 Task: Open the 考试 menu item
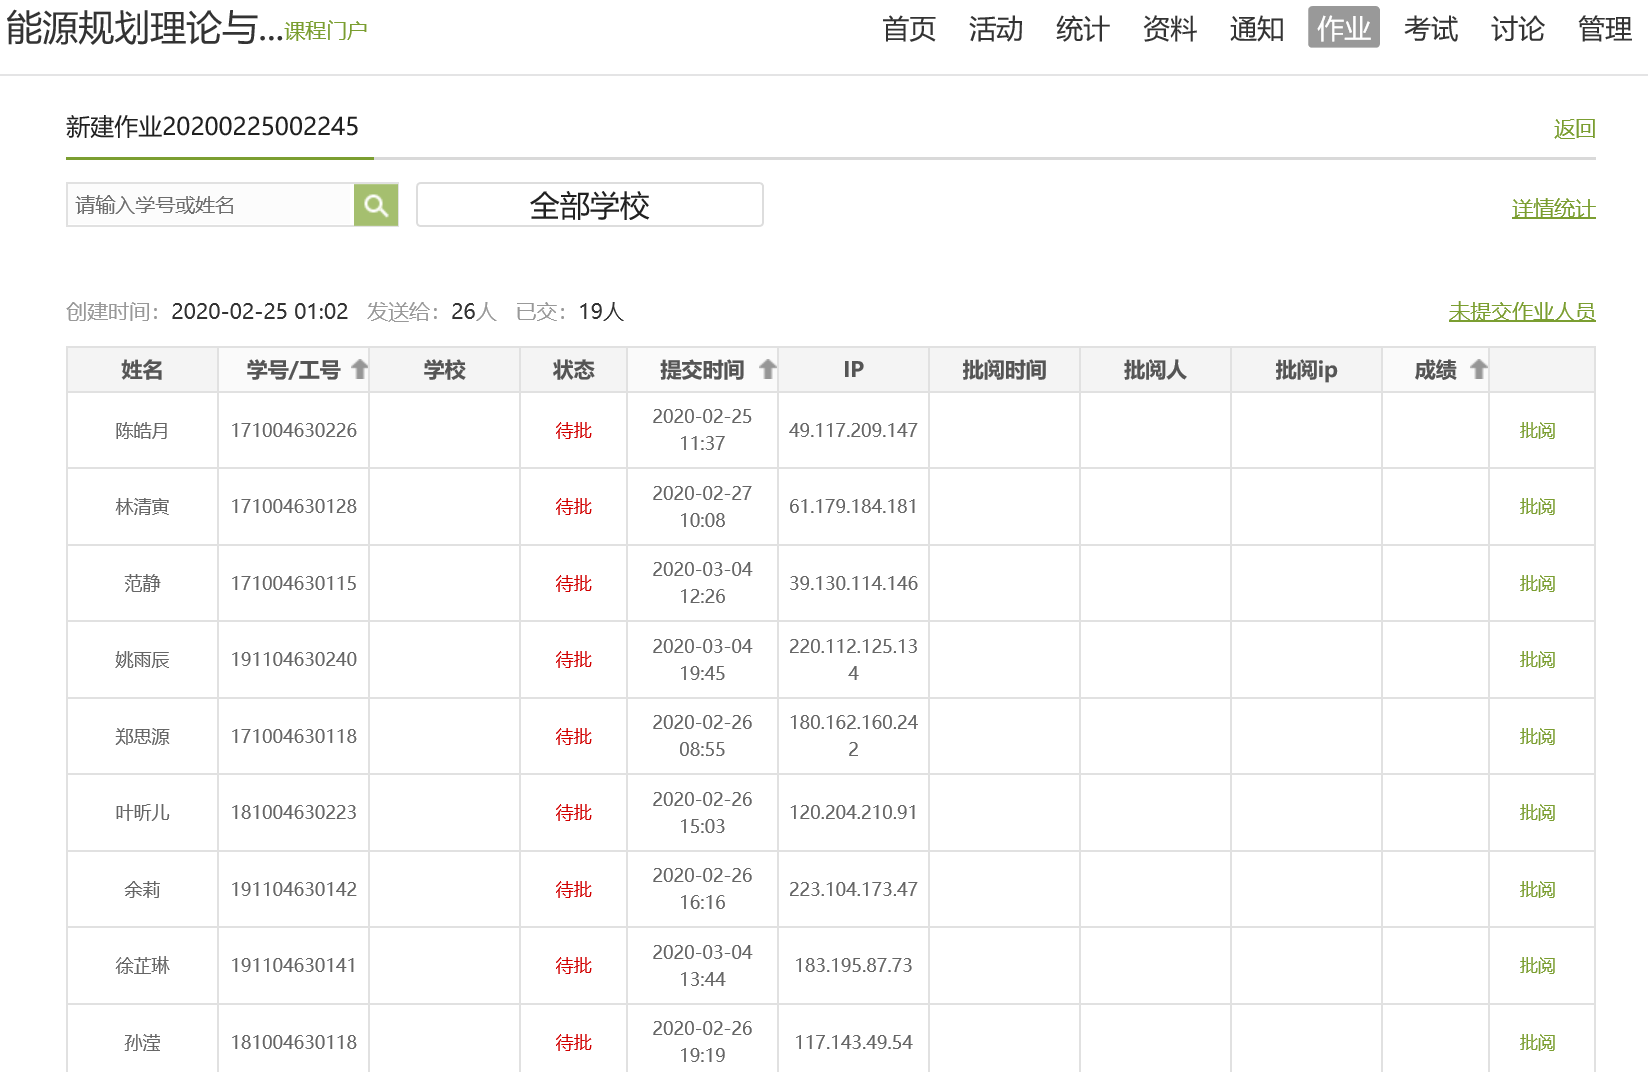1430,29
